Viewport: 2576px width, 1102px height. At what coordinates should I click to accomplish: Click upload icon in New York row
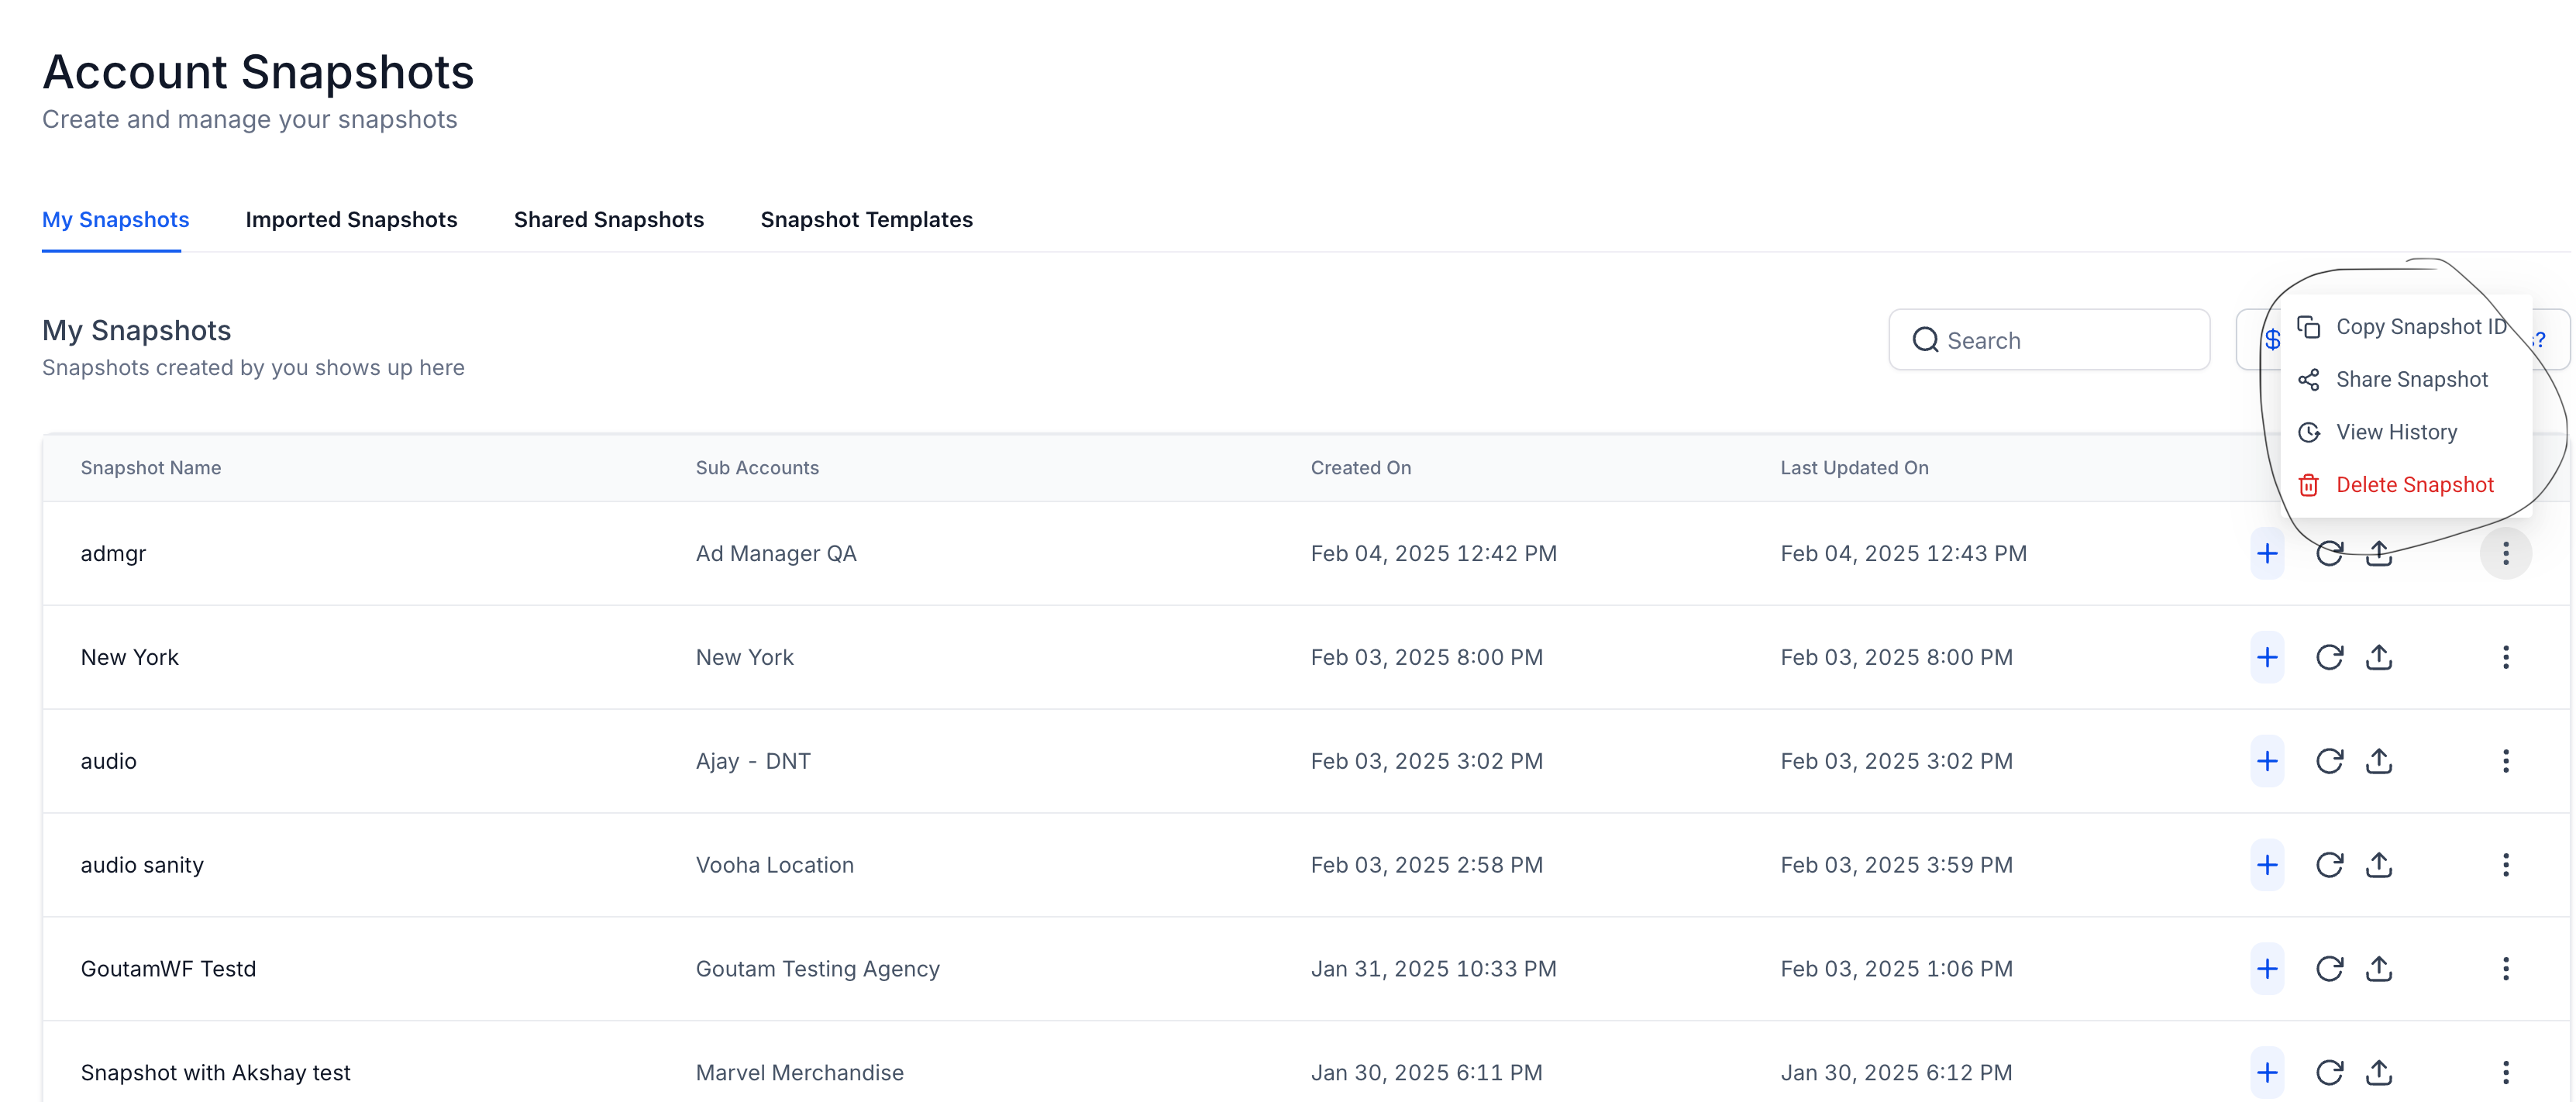2379,657
